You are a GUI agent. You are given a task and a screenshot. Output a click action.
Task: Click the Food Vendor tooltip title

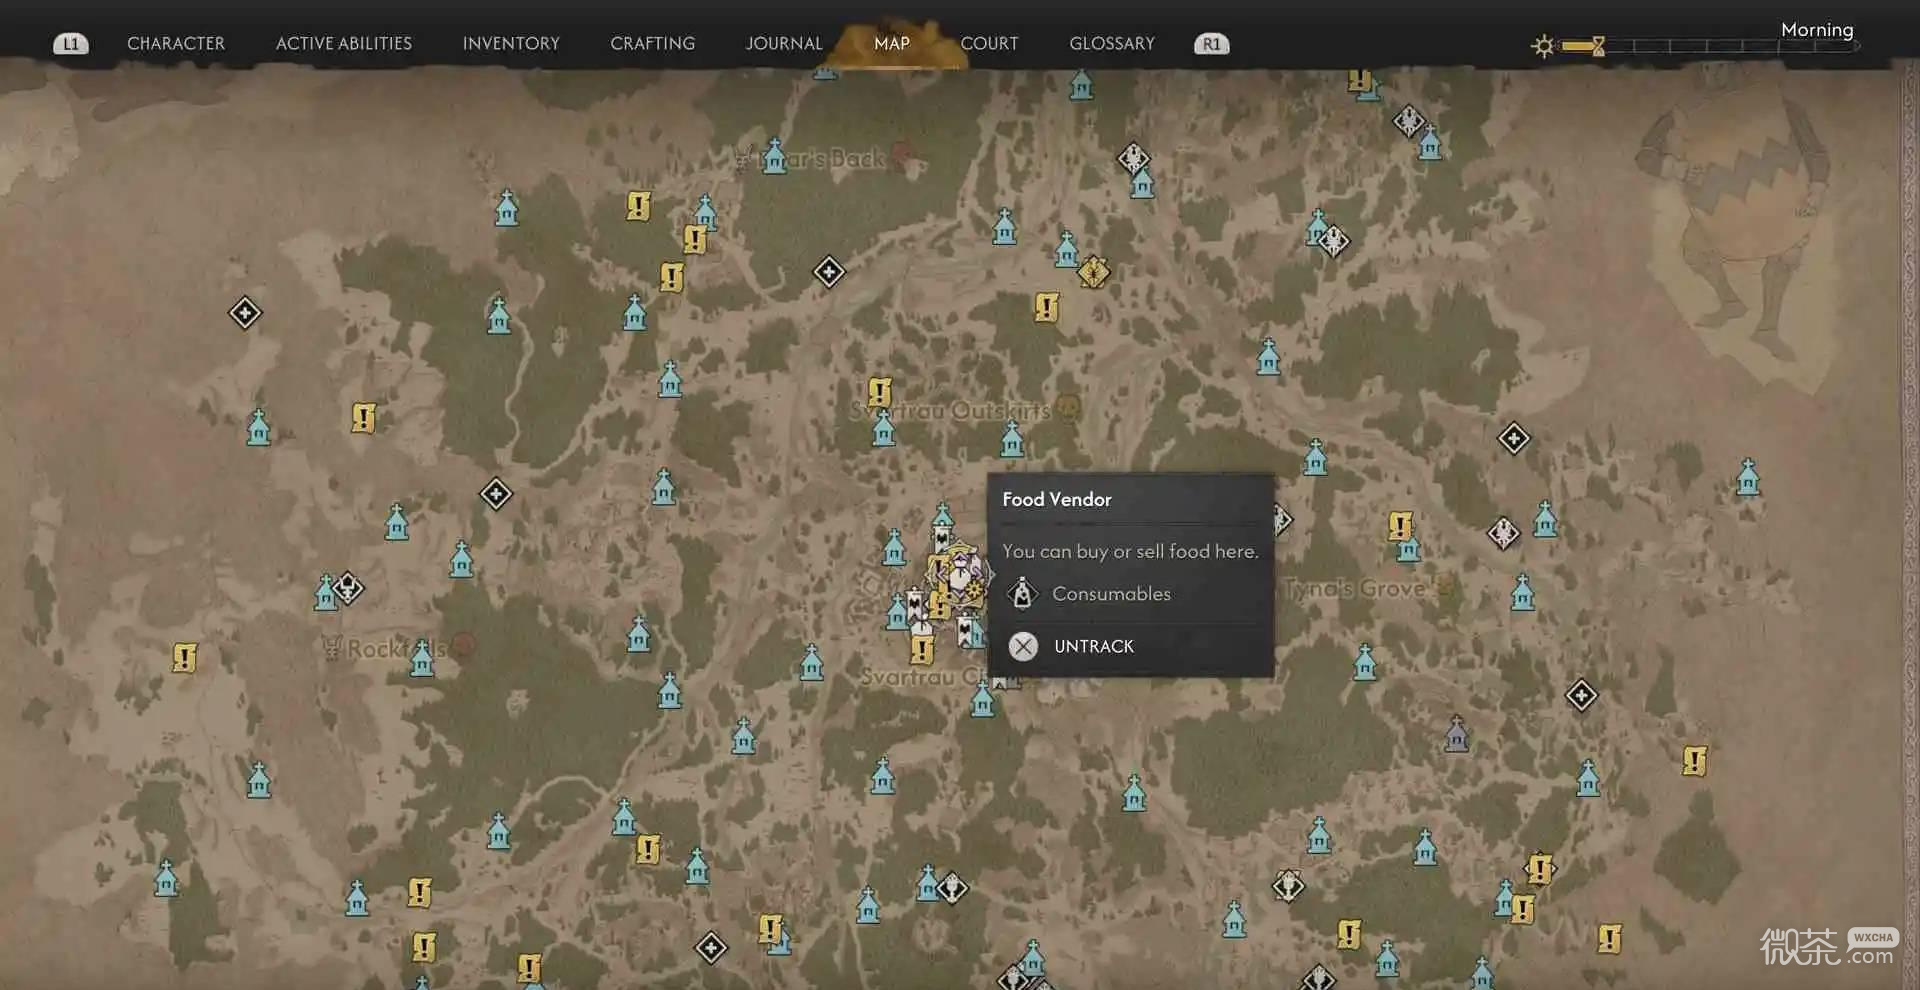coord(1057,499)
